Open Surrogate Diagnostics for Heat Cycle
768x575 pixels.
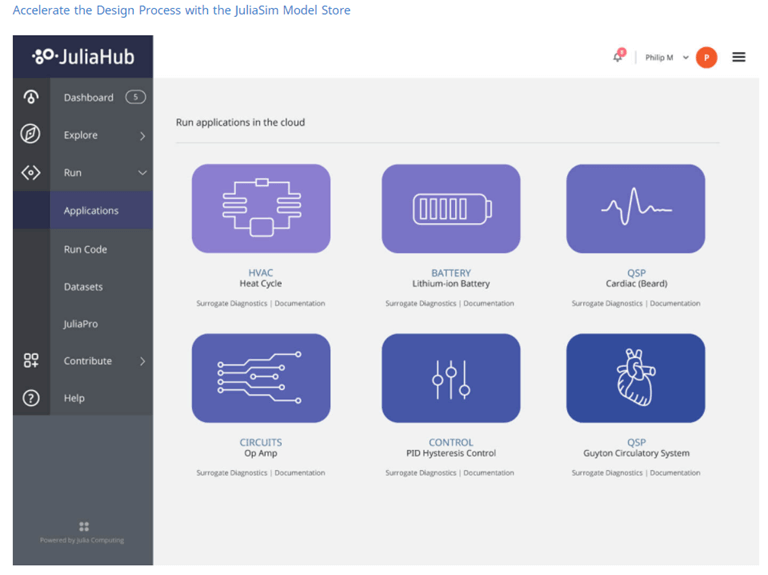[x=232, y=303]
